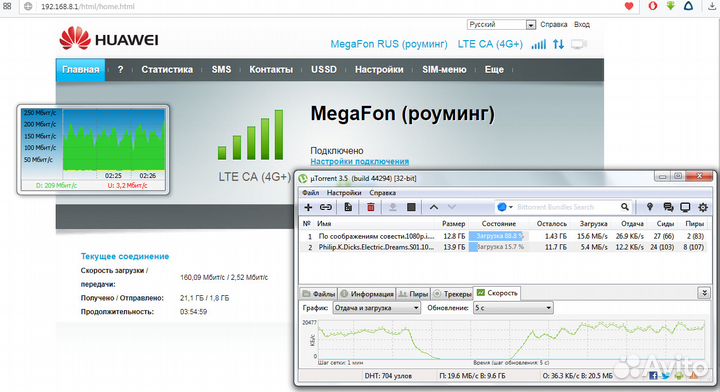
Task: Click the search magnifier in µTorrent toolbar
Action: (x=624, y=207)
